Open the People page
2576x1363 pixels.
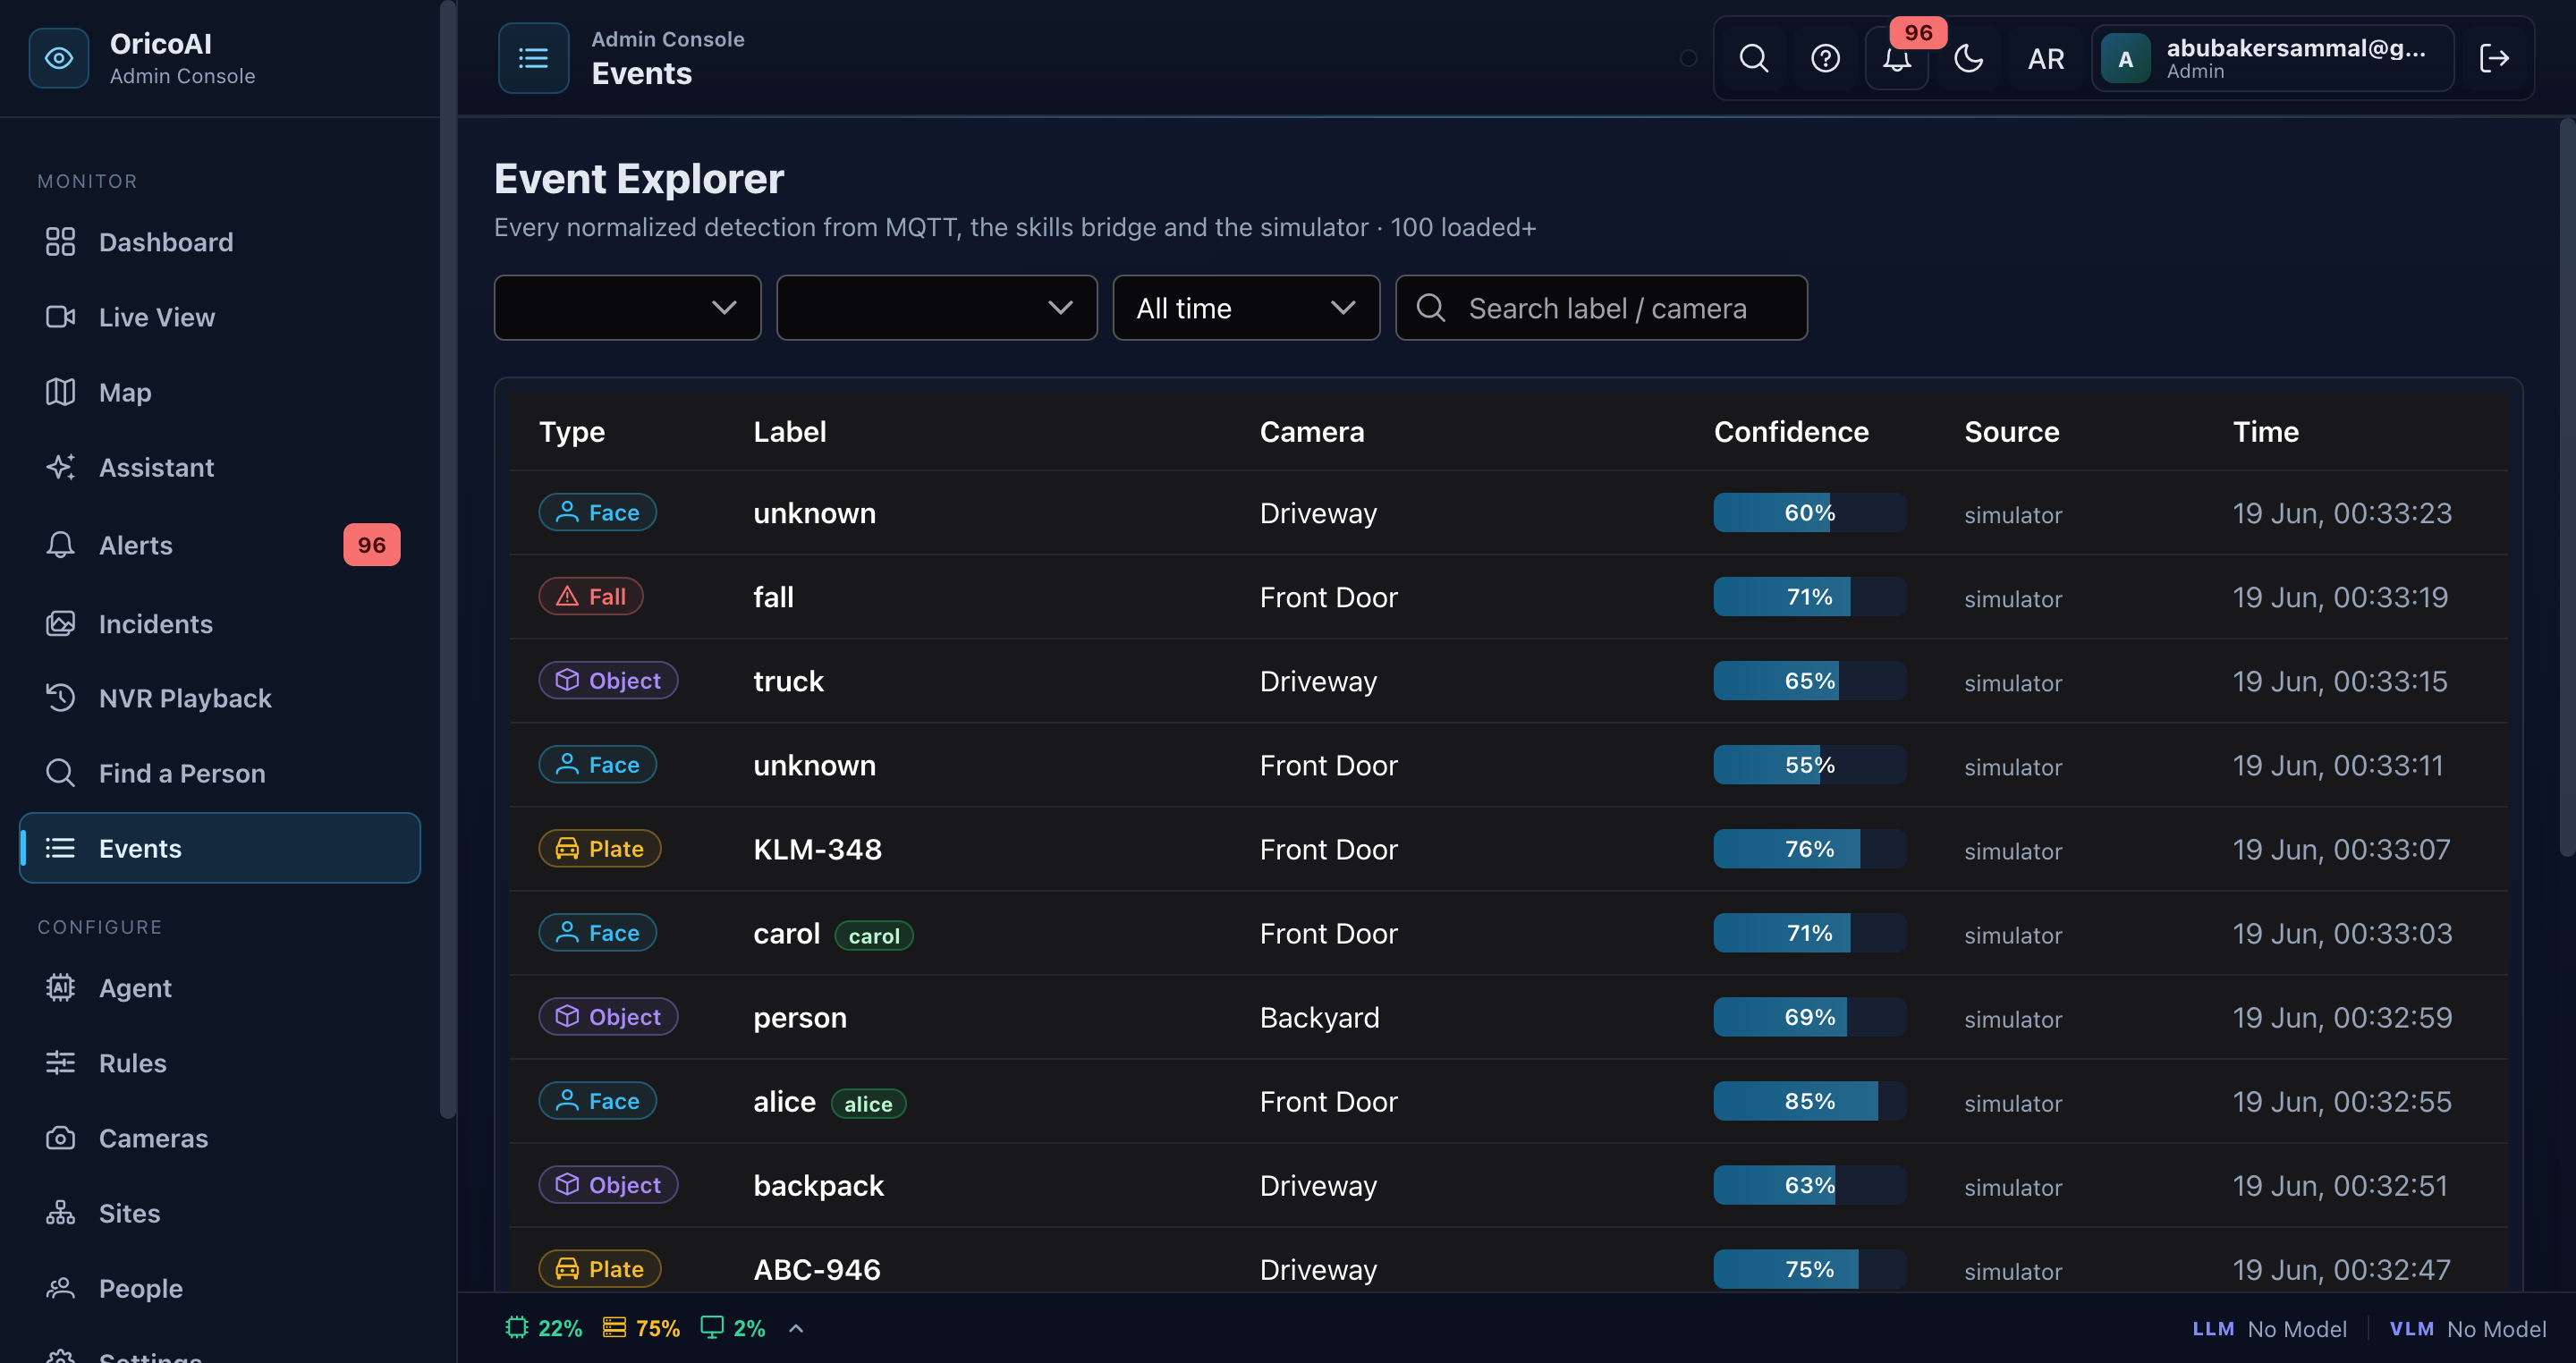[220, 1288]
